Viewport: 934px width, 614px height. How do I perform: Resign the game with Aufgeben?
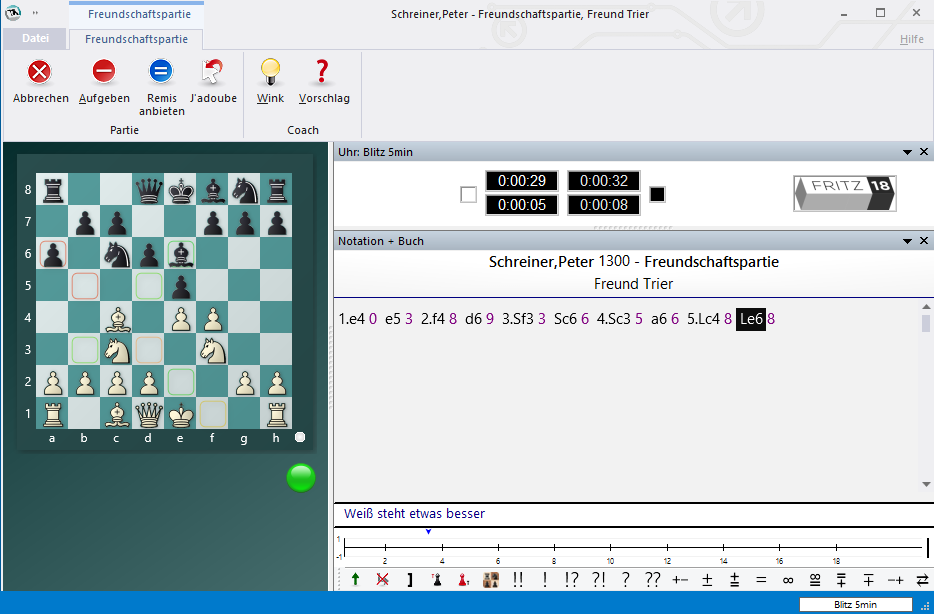pos(104,72)
